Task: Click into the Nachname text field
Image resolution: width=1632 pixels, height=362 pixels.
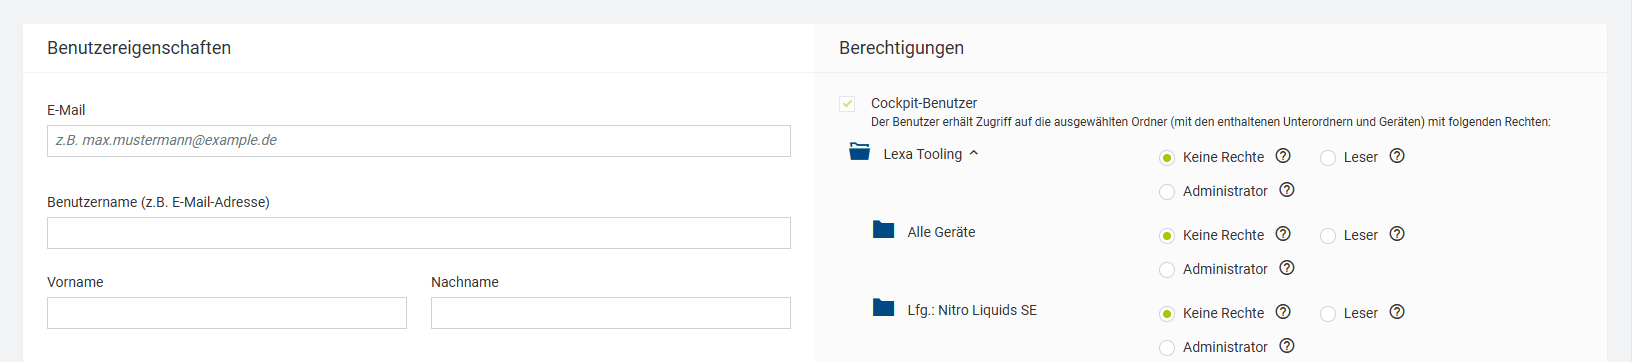Action: [x=611, y=313]
